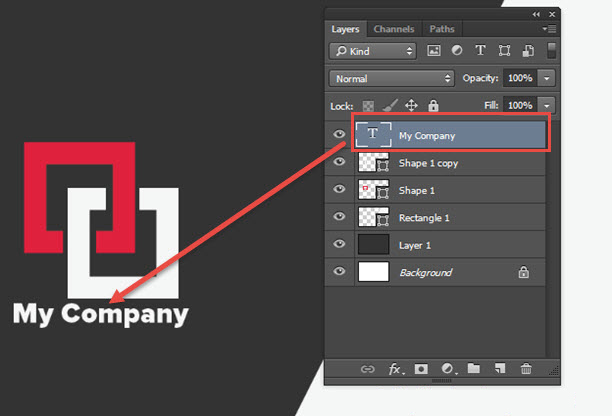This screenshot has width=612, height=416.
Task: Click the Rectangle 1 layer thumbnail
Action: [374, 217]
